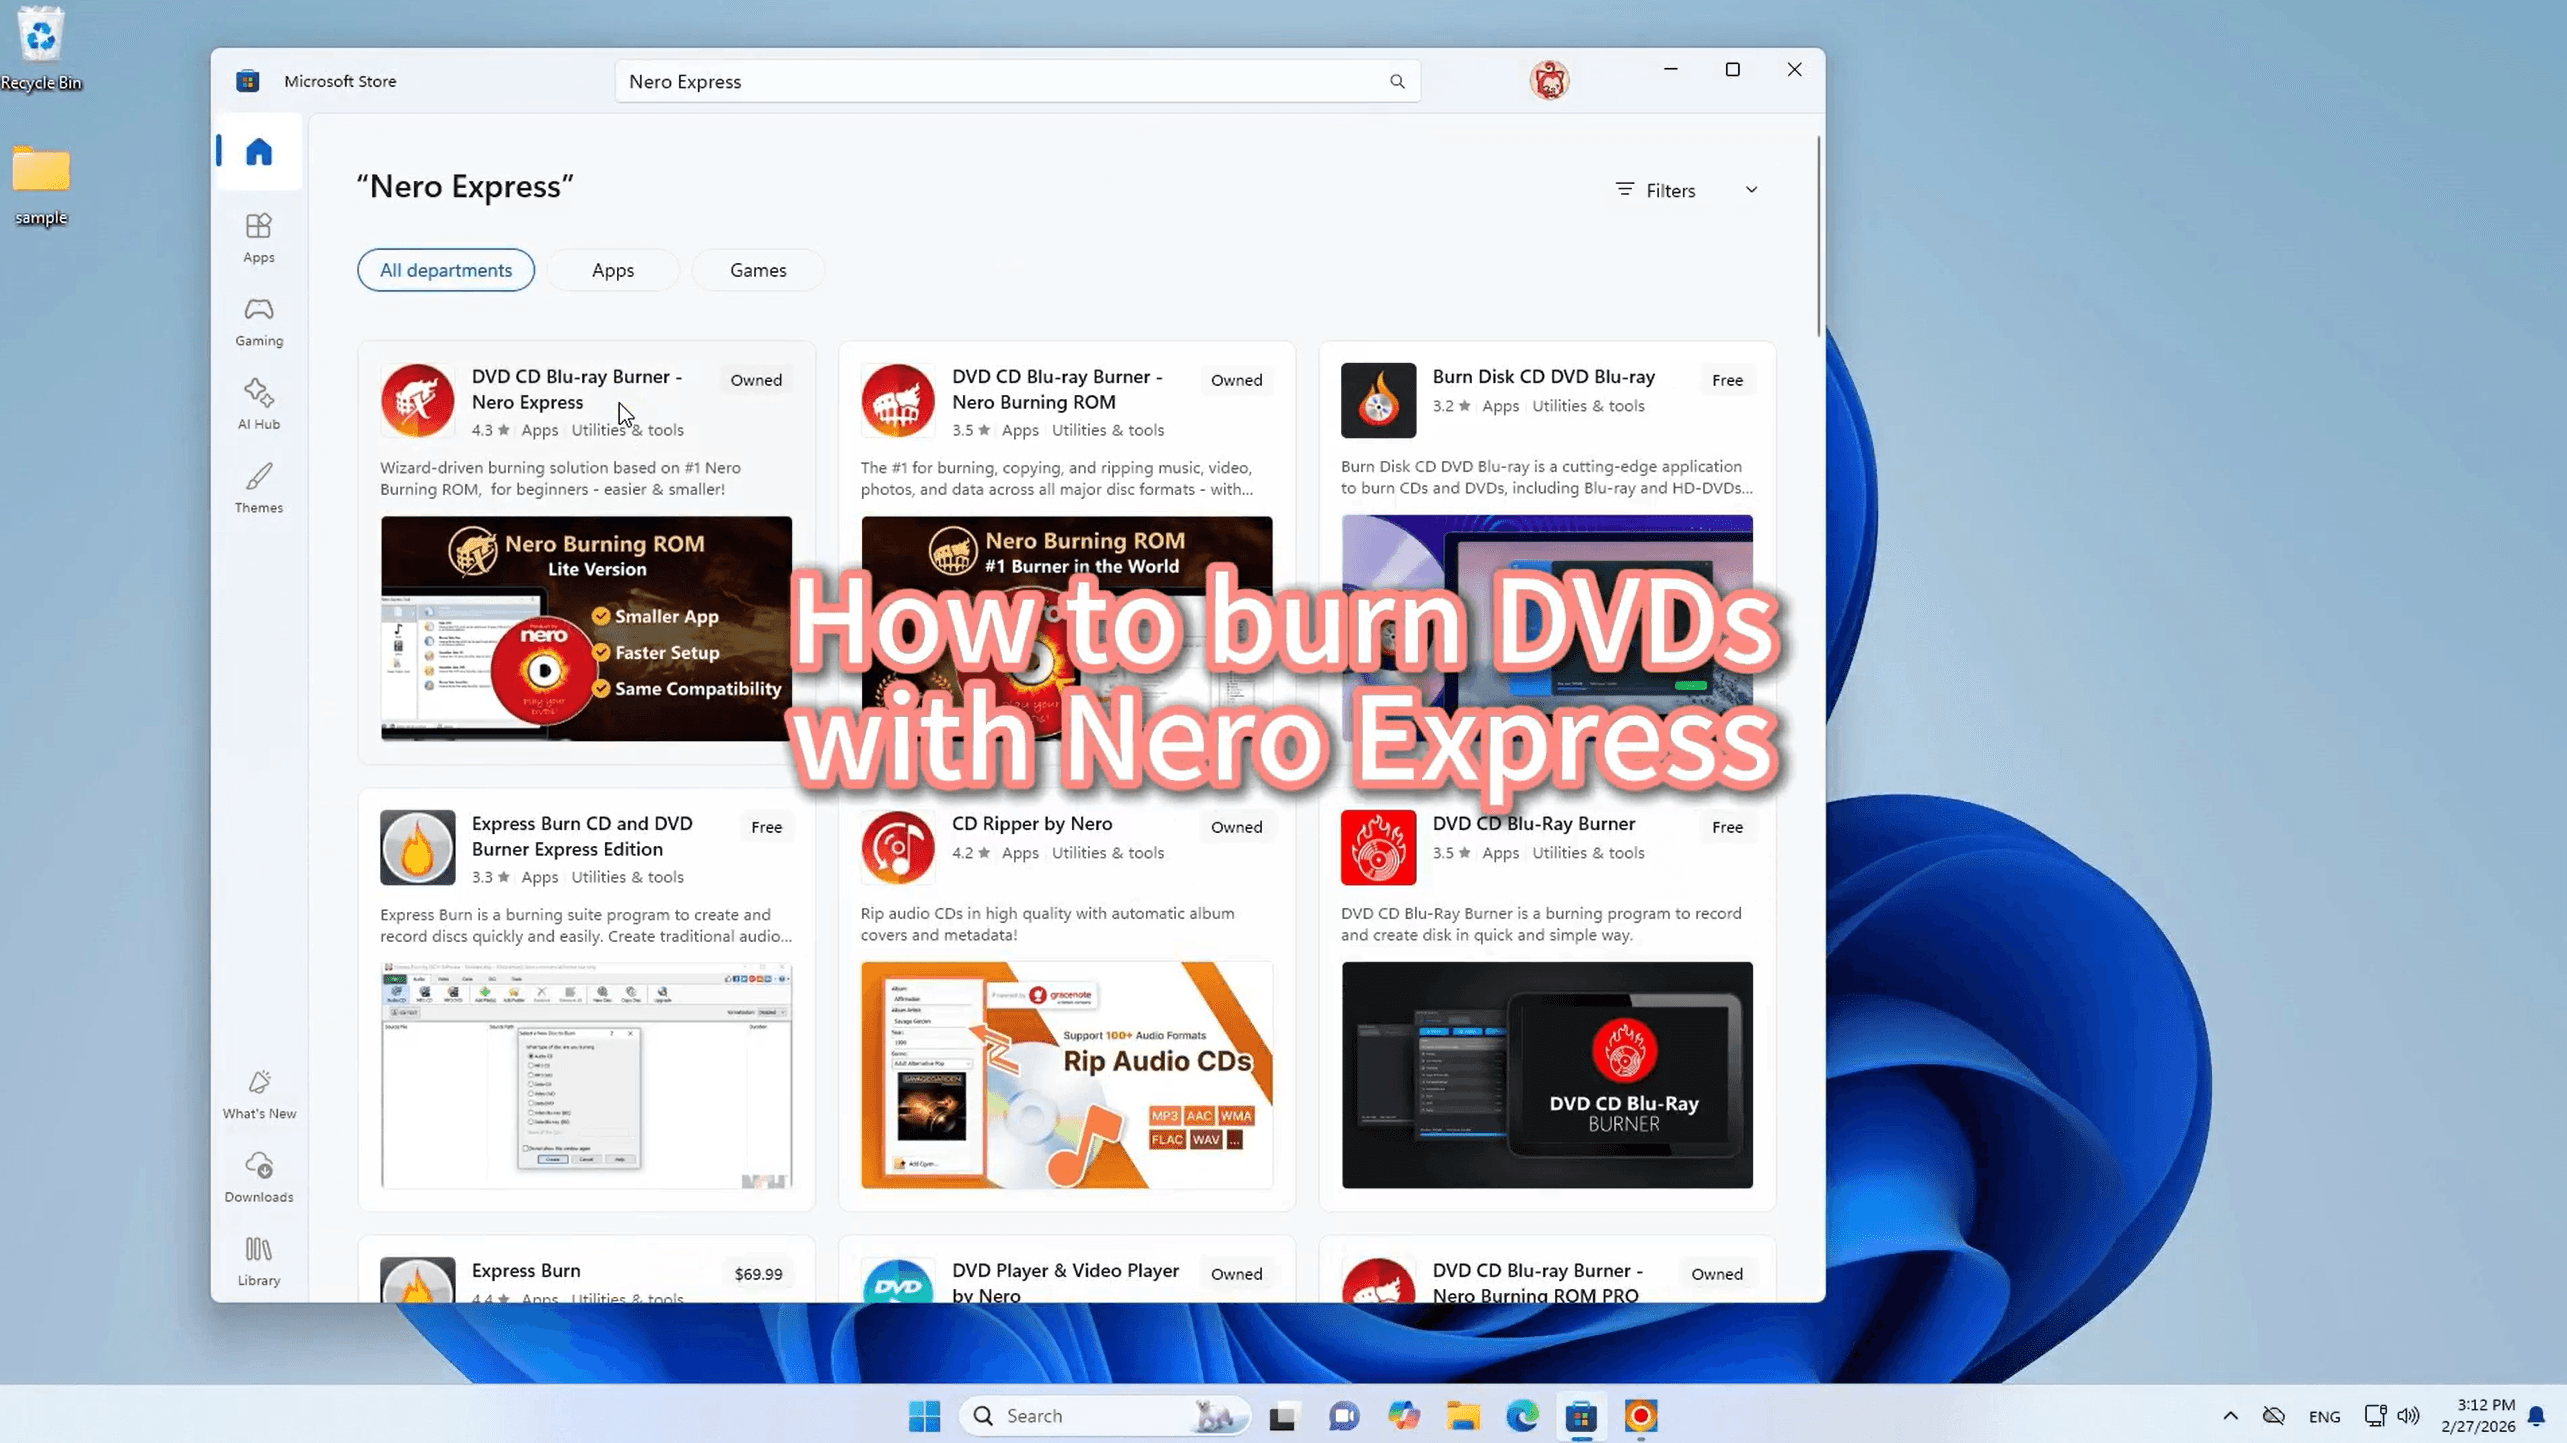The image size is (2567, 1443).
Task: Go to the Gaming section
Action: click(258, 321)
